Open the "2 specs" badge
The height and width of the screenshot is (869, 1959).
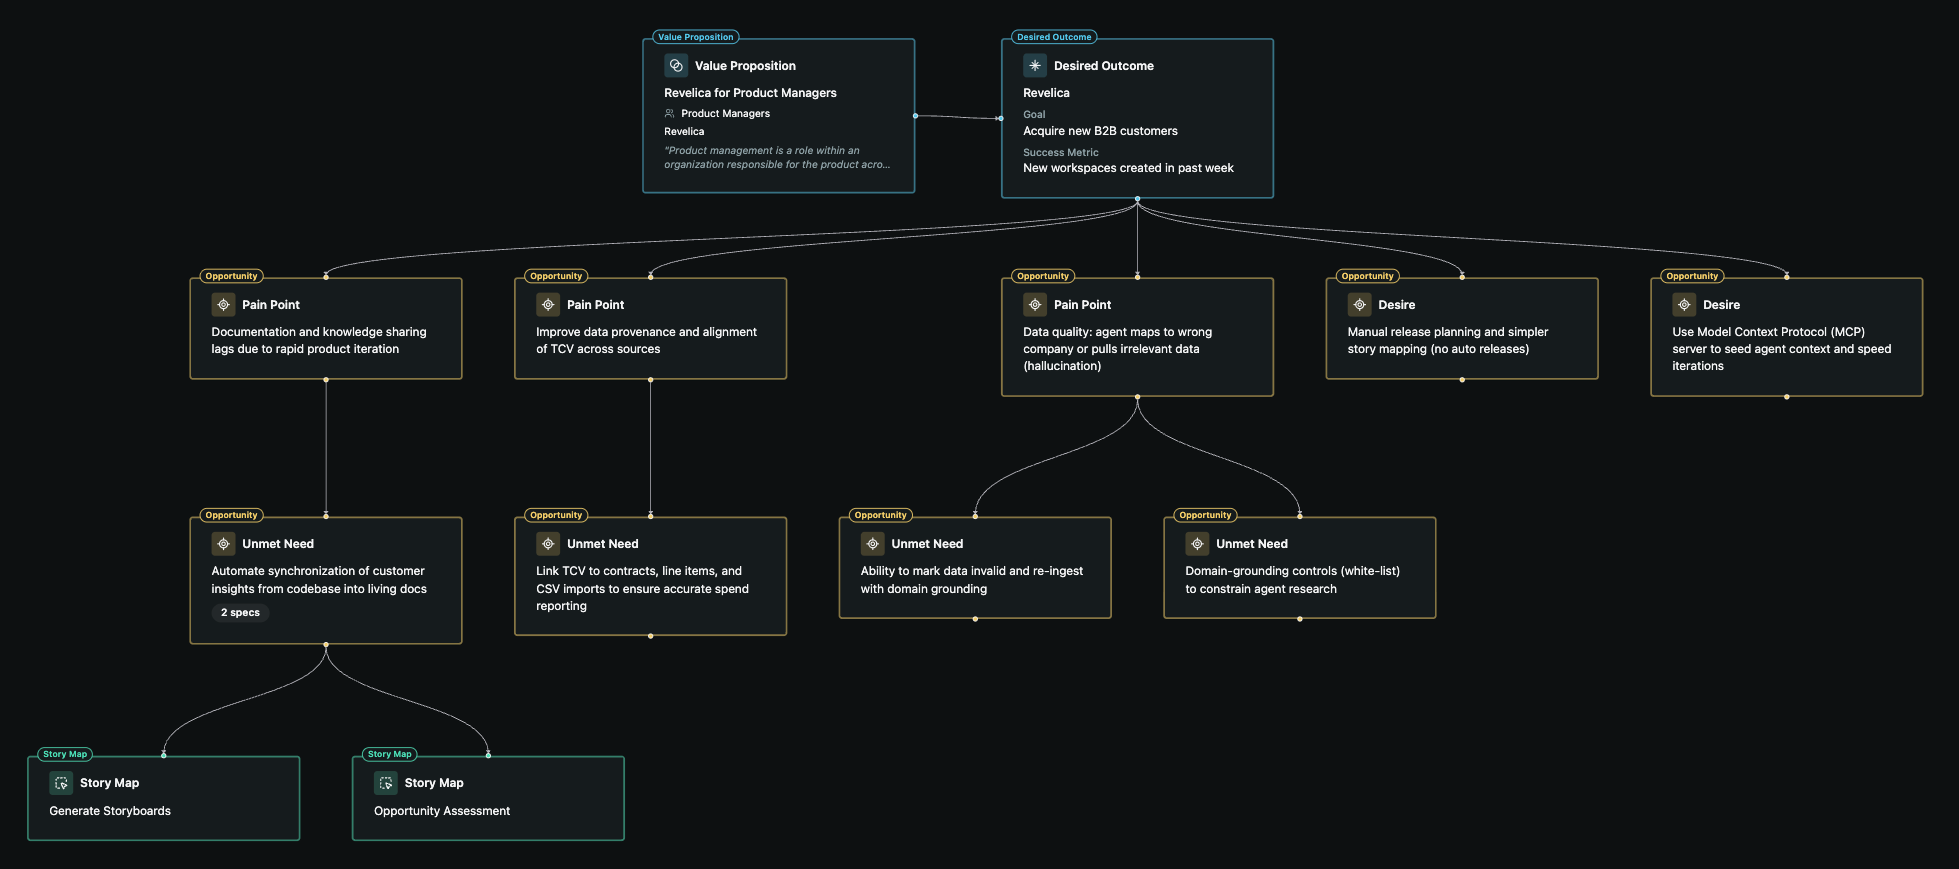click(x=240, y=613)
